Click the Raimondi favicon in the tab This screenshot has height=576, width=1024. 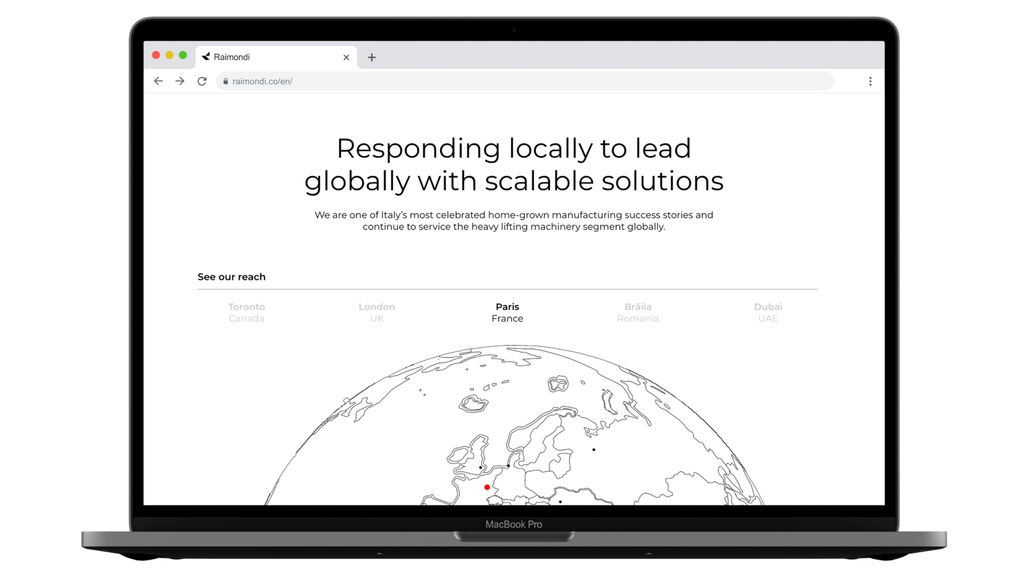coord(206,57)
